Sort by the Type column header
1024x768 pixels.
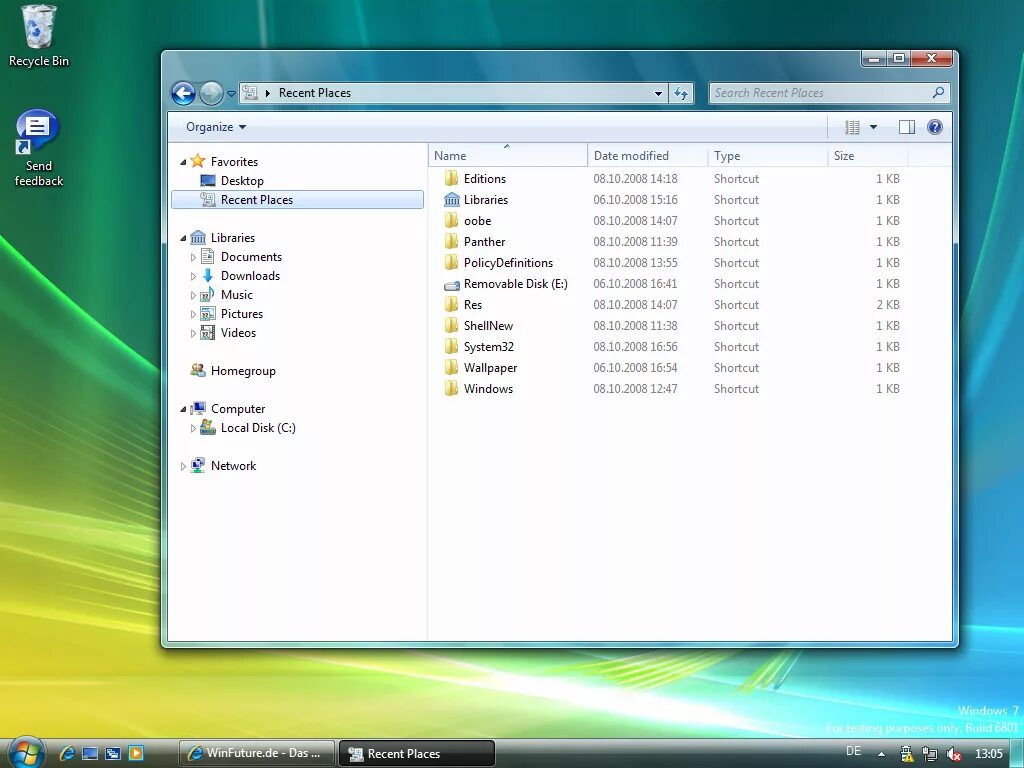click(x=768, y=155)
